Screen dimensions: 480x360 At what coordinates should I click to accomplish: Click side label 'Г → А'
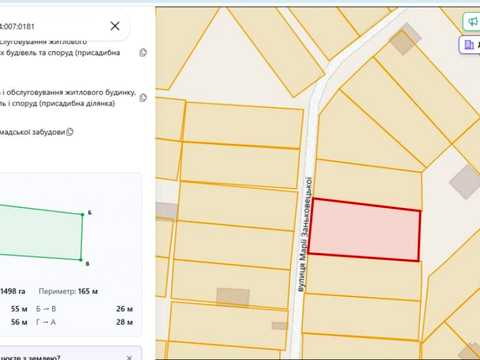coord(46,322)
